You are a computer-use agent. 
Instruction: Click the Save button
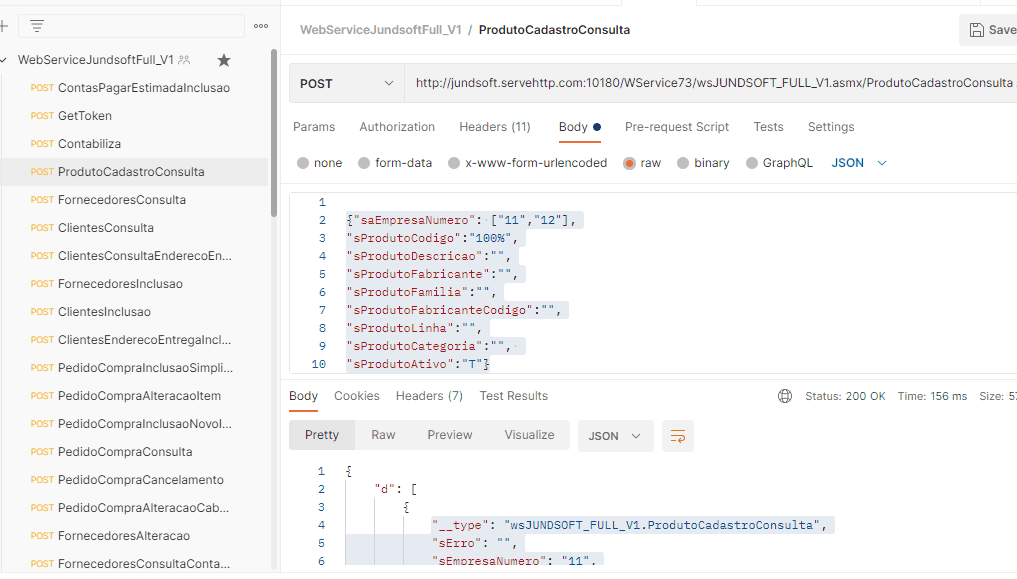pos(988,30)
